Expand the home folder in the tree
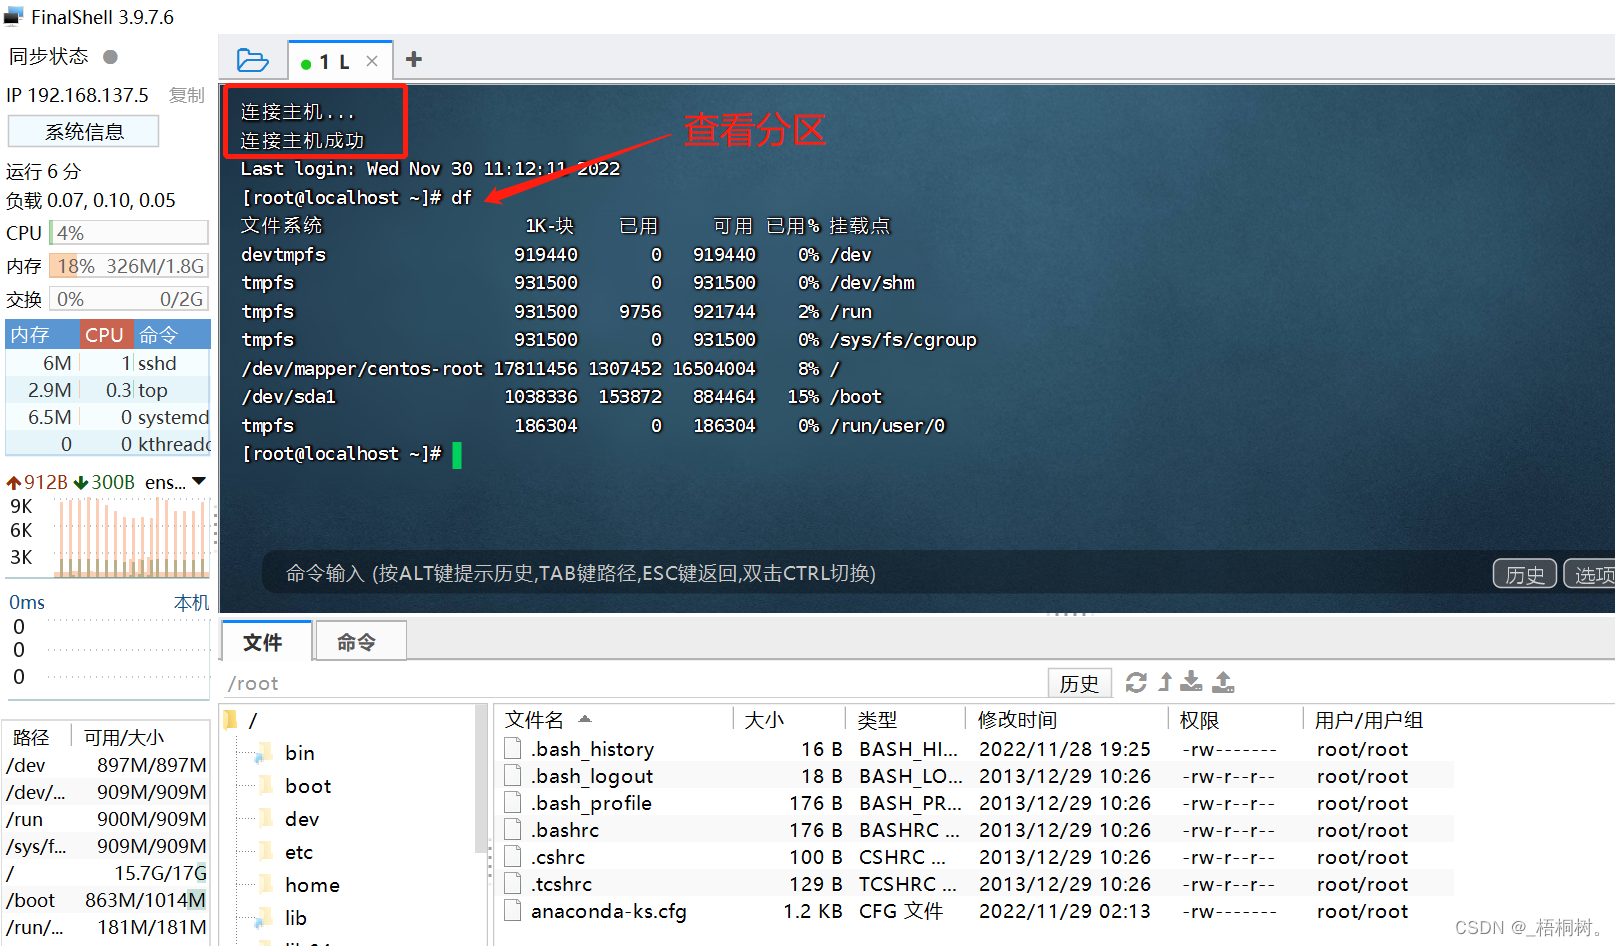Image resolution: width=1615 pixels, height=946 pixels. click(266, 884)
